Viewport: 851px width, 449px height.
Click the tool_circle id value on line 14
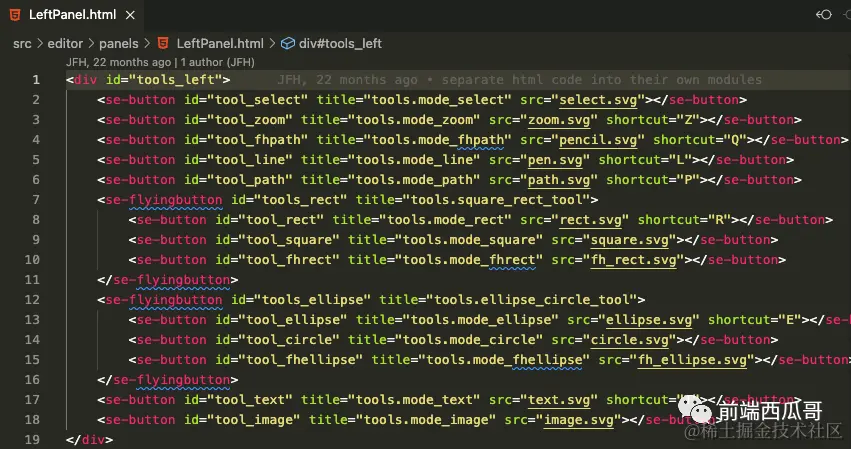[x=288, y=340]
